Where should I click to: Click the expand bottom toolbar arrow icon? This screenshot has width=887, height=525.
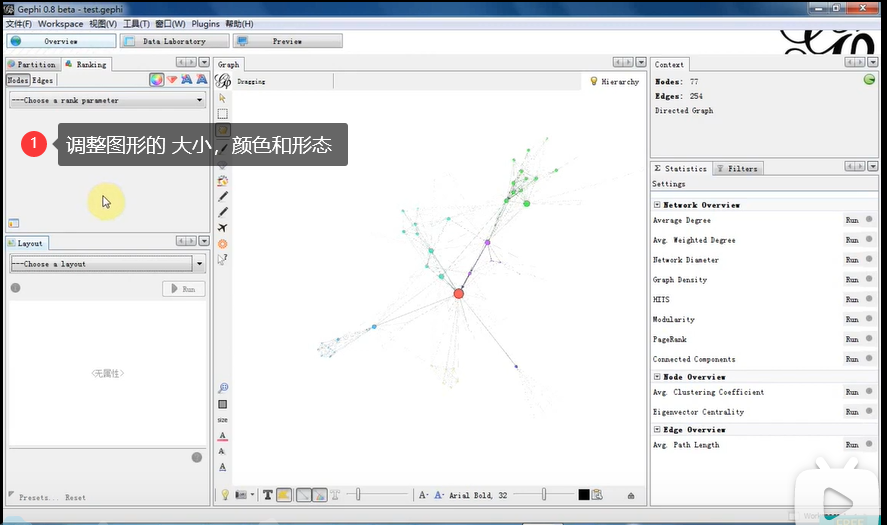[x=631, y=496]
